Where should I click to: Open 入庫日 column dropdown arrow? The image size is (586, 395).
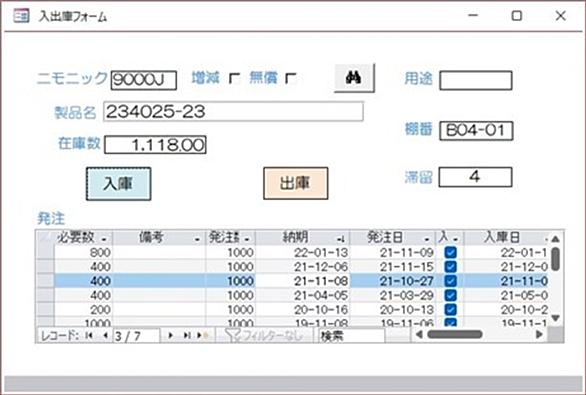(546, 239)
